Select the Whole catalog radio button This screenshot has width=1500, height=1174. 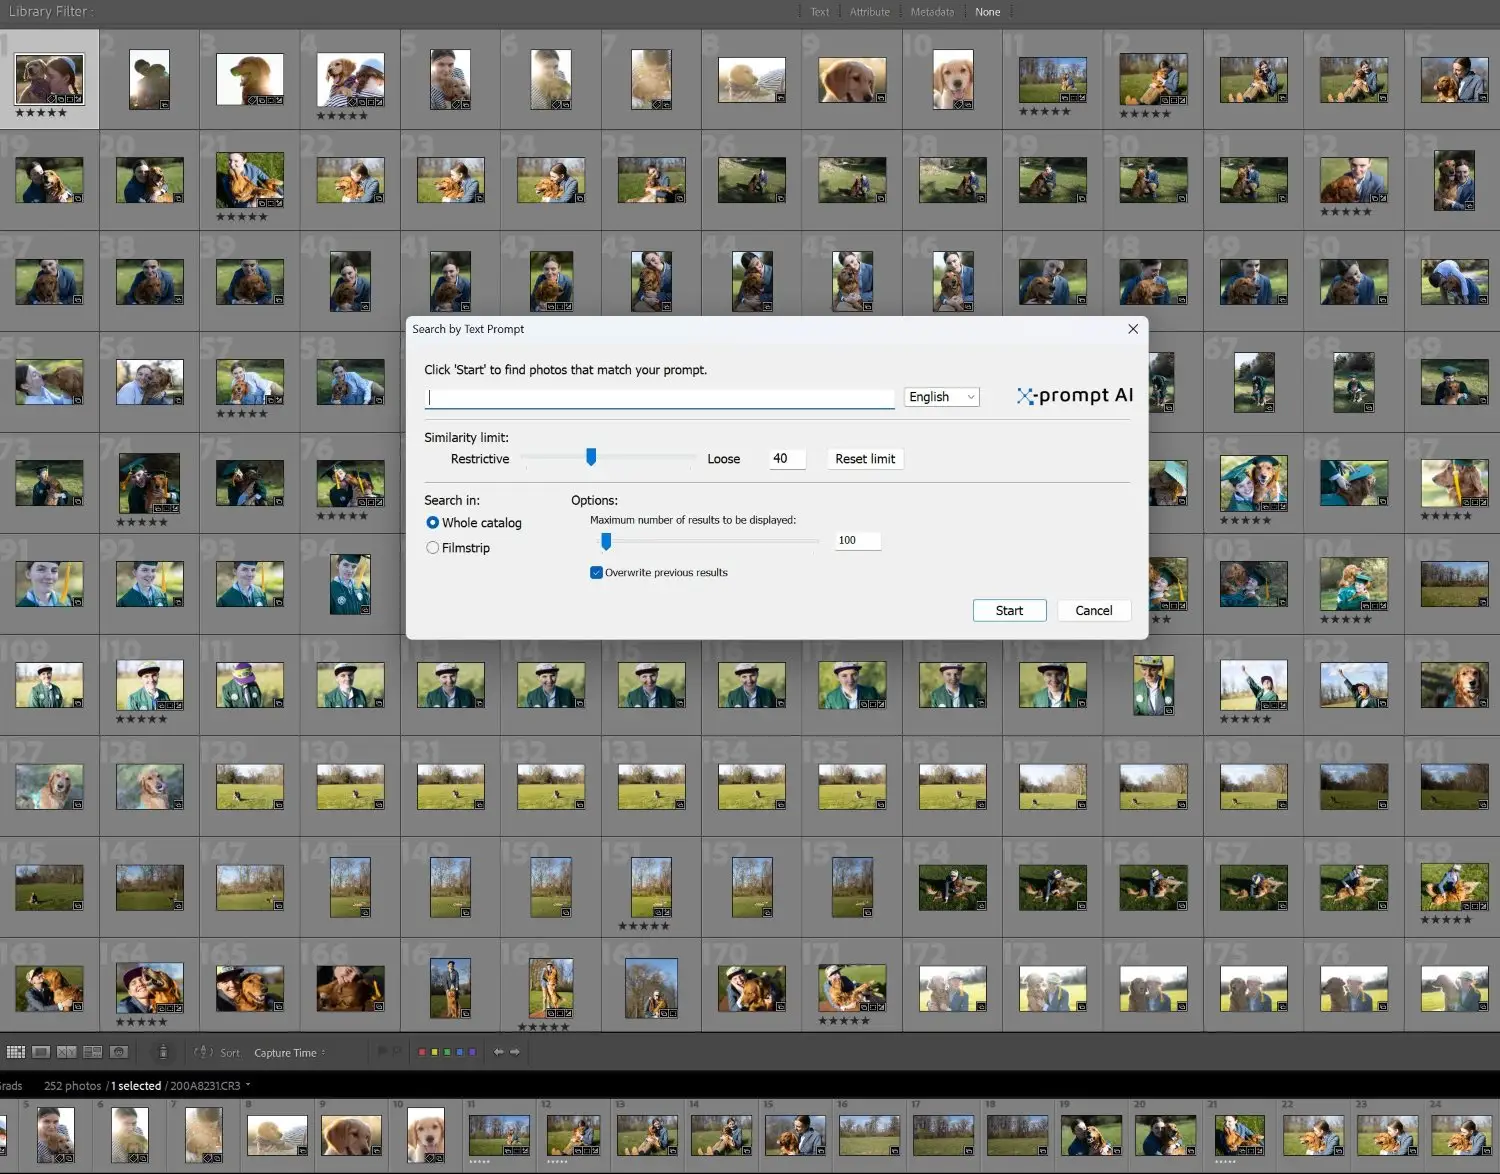click(x=433, y=523)
